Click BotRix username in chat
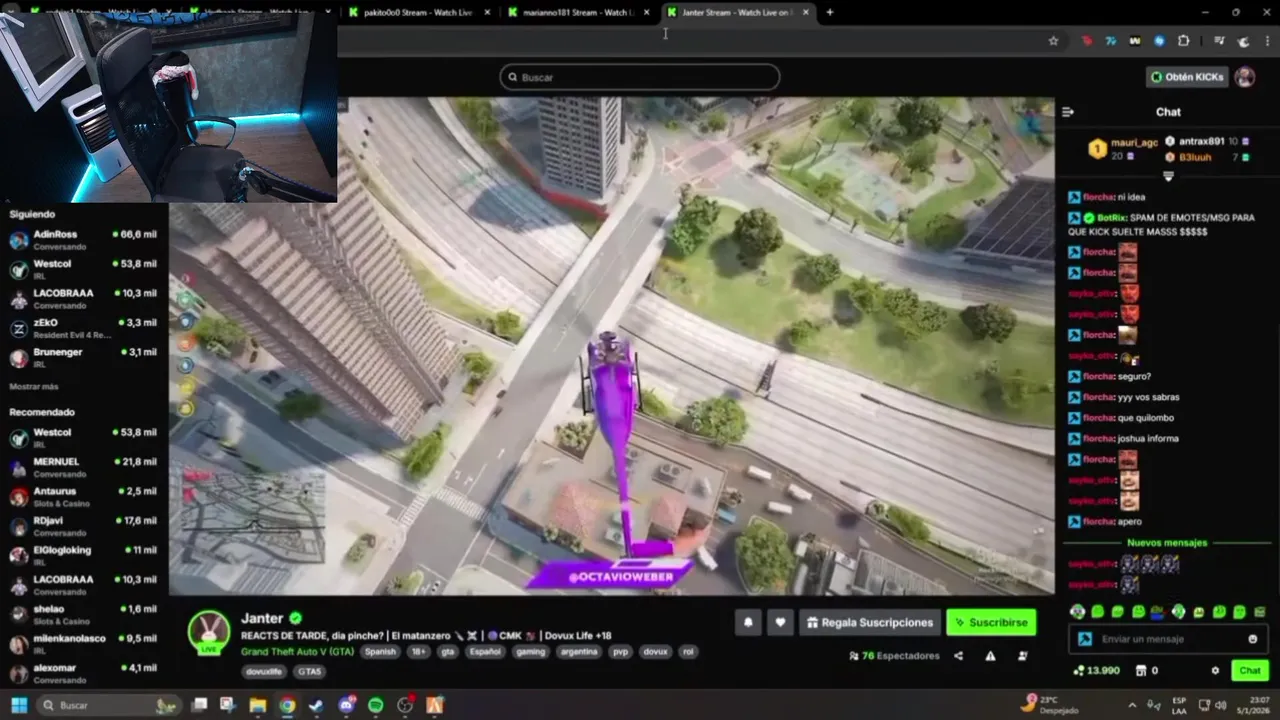This screenshot has width=1280, height=720. pos(1113,217)
